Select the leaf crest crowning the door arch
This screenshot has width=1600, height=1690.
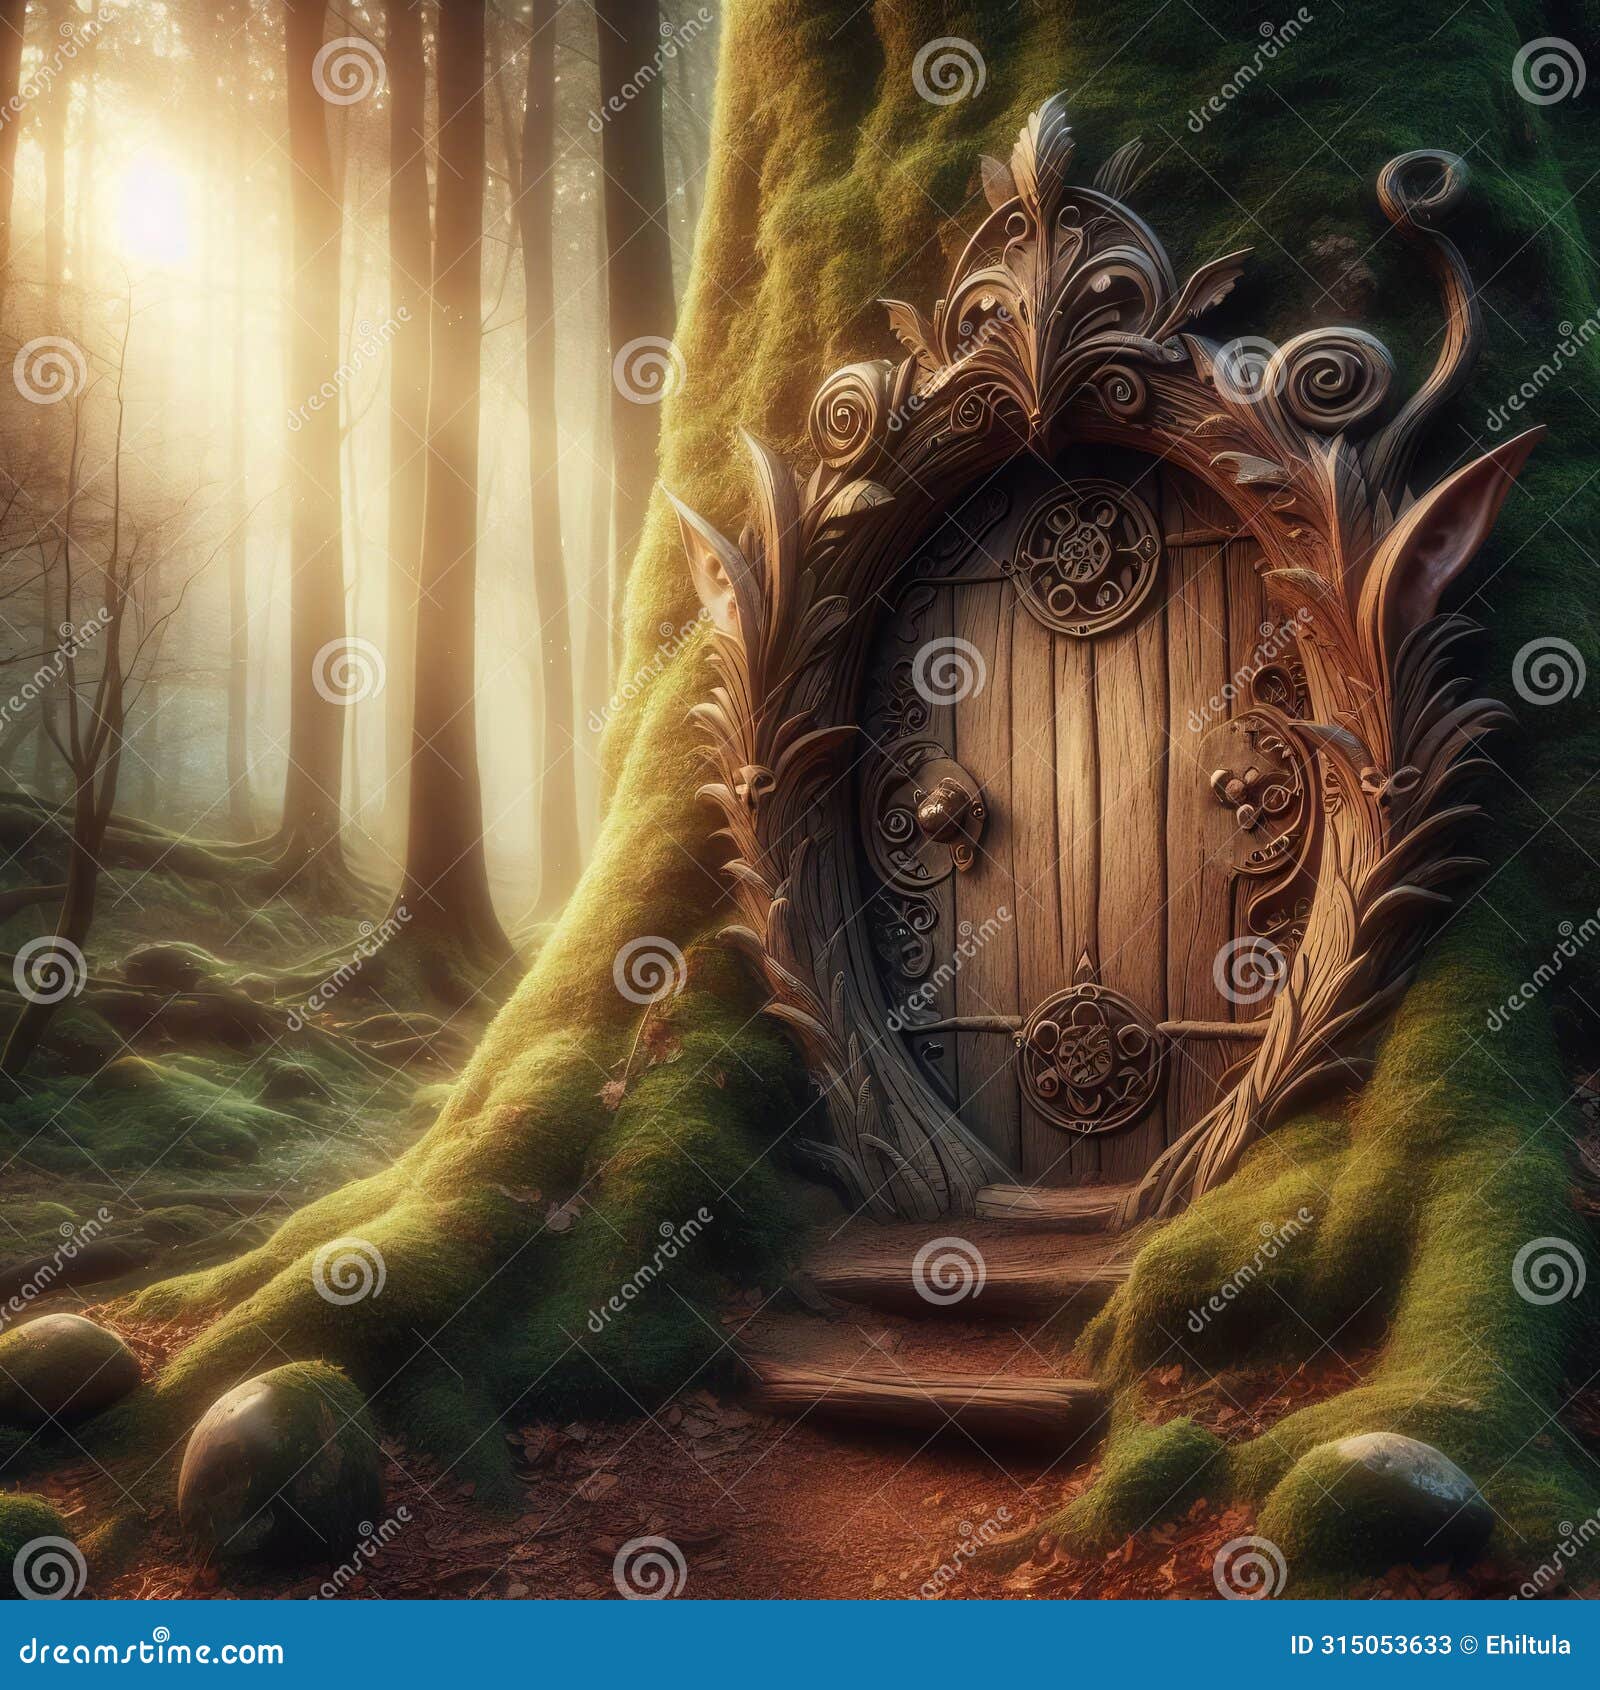[x=1050, y=250]
